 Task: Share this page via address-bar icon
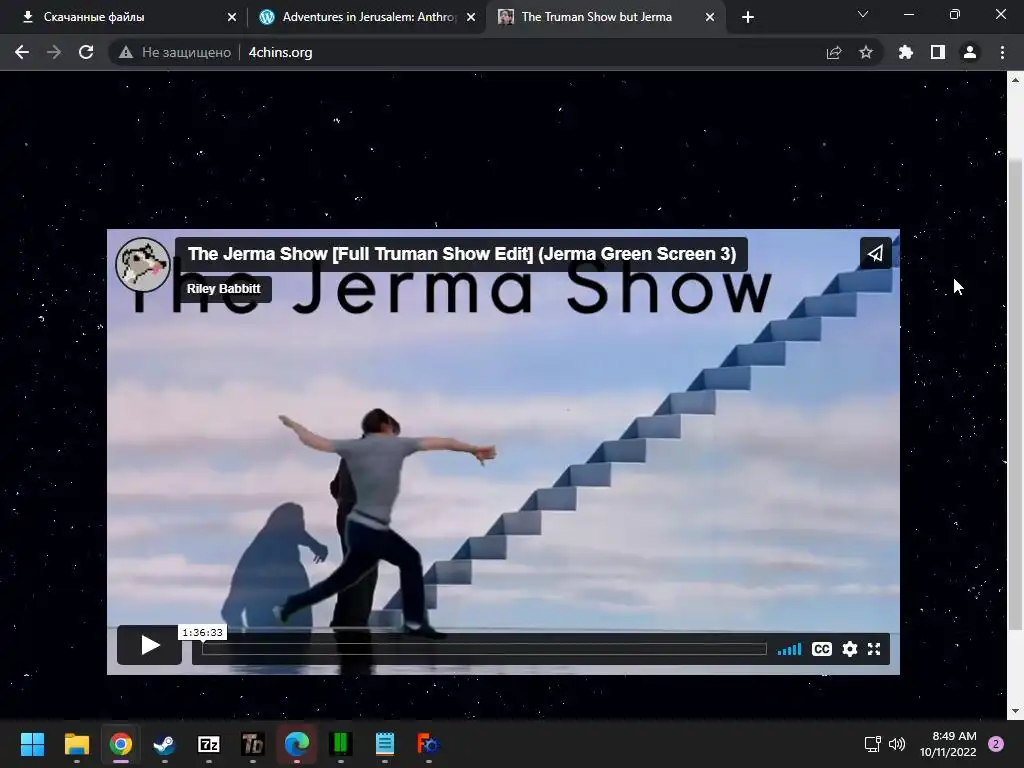pyautogui.click(x=834, y=52)
